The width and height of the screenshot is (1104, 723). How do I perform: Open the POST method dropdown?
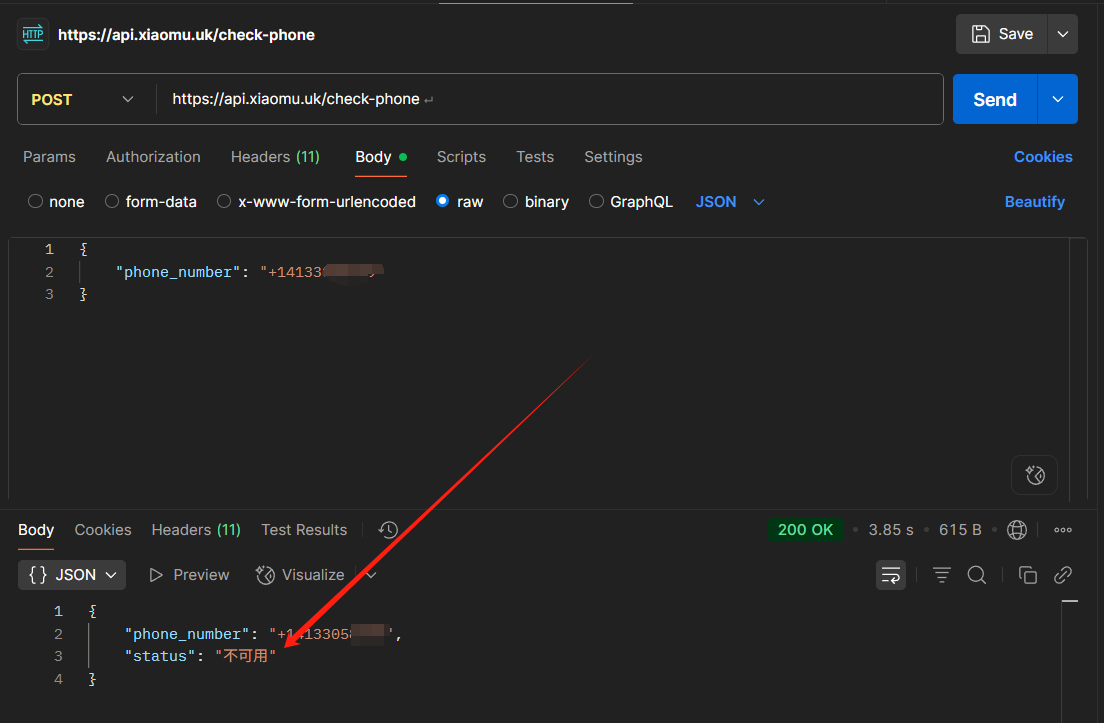click(83, 99)
